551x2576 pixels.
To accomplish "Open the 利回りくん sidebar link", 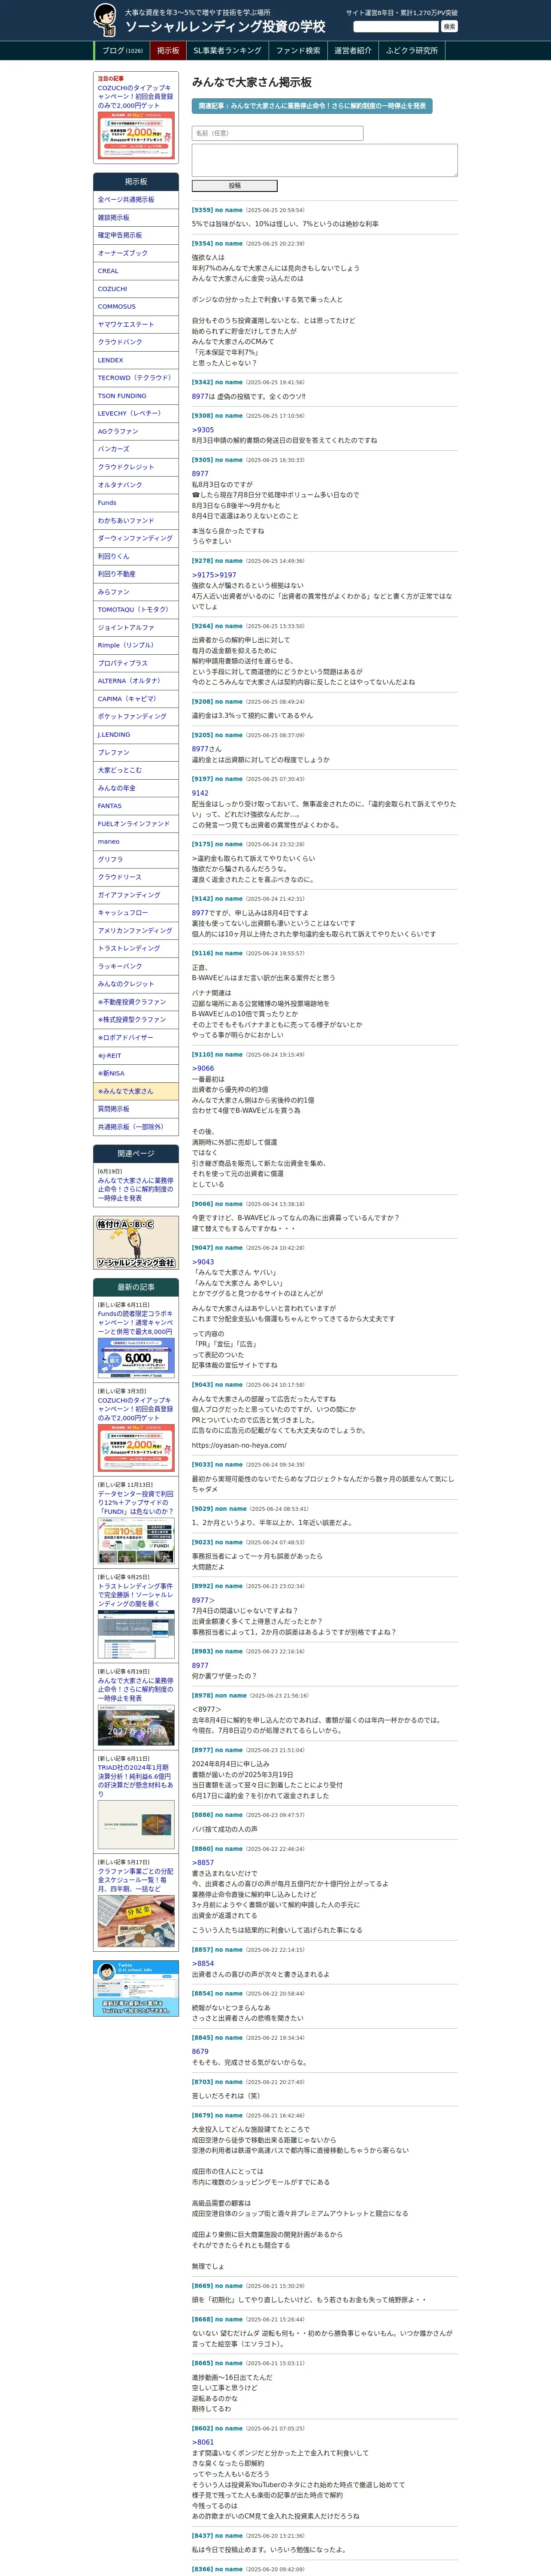I will click(x=136, y=556).
